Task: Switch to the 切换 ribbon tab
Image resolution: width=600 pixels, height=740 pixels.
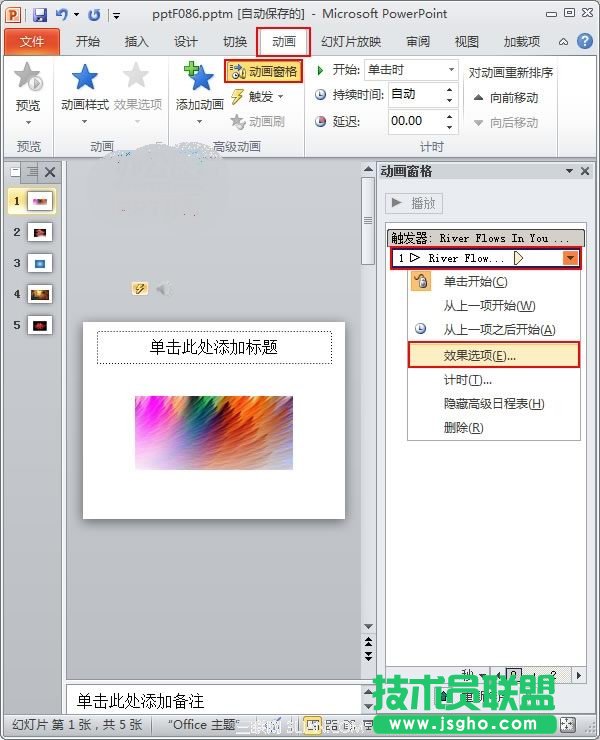Action: click(x=235, y=42)
